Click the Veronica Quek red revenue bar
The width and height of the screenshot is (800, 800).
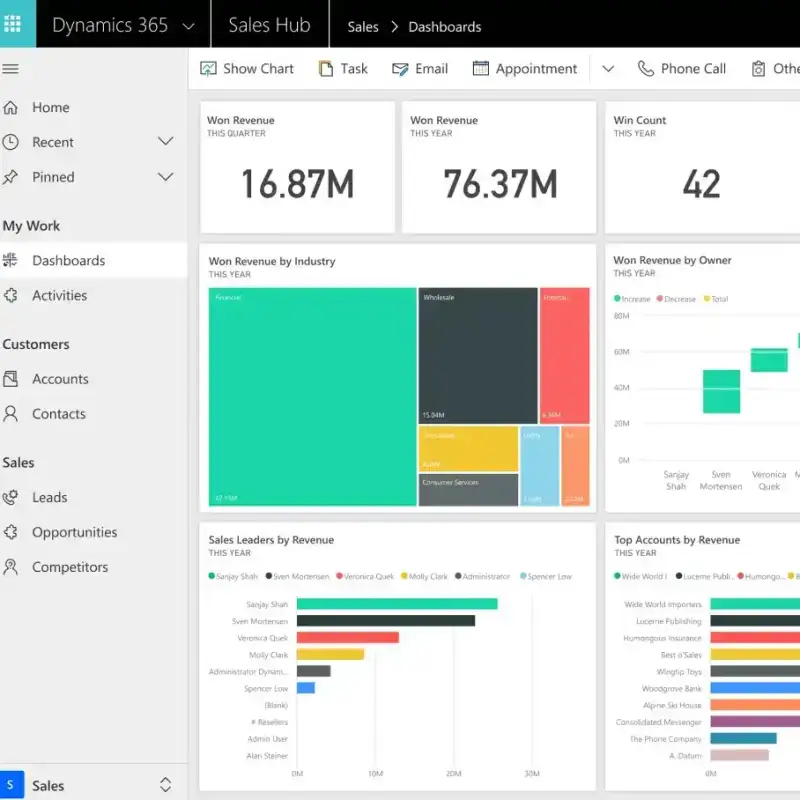[347, 638]
